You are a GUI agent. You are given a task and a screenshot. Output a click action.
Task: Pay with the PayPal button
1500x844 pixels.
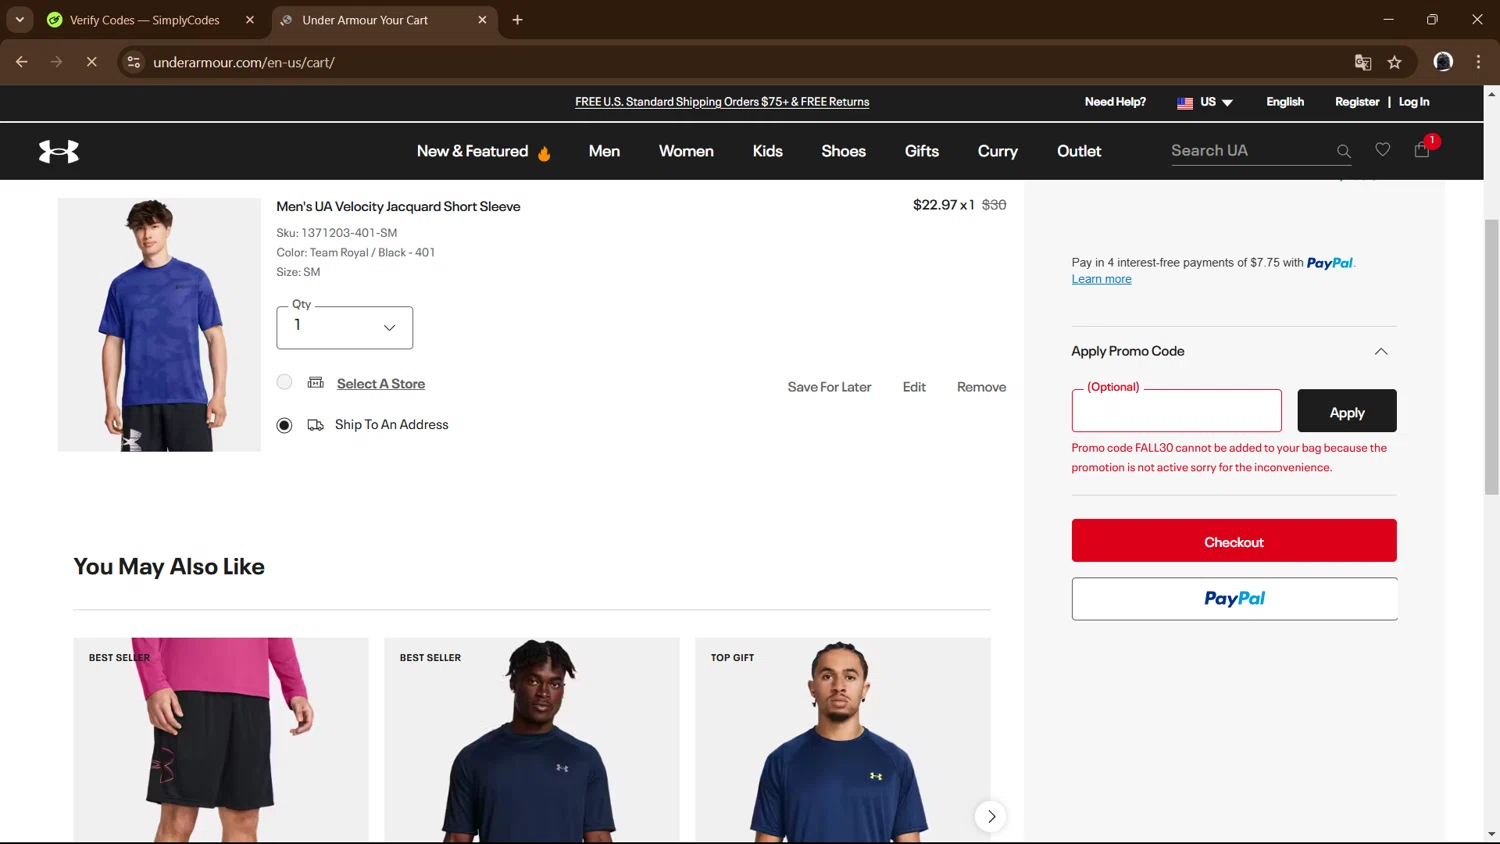tap(1234, 599)
